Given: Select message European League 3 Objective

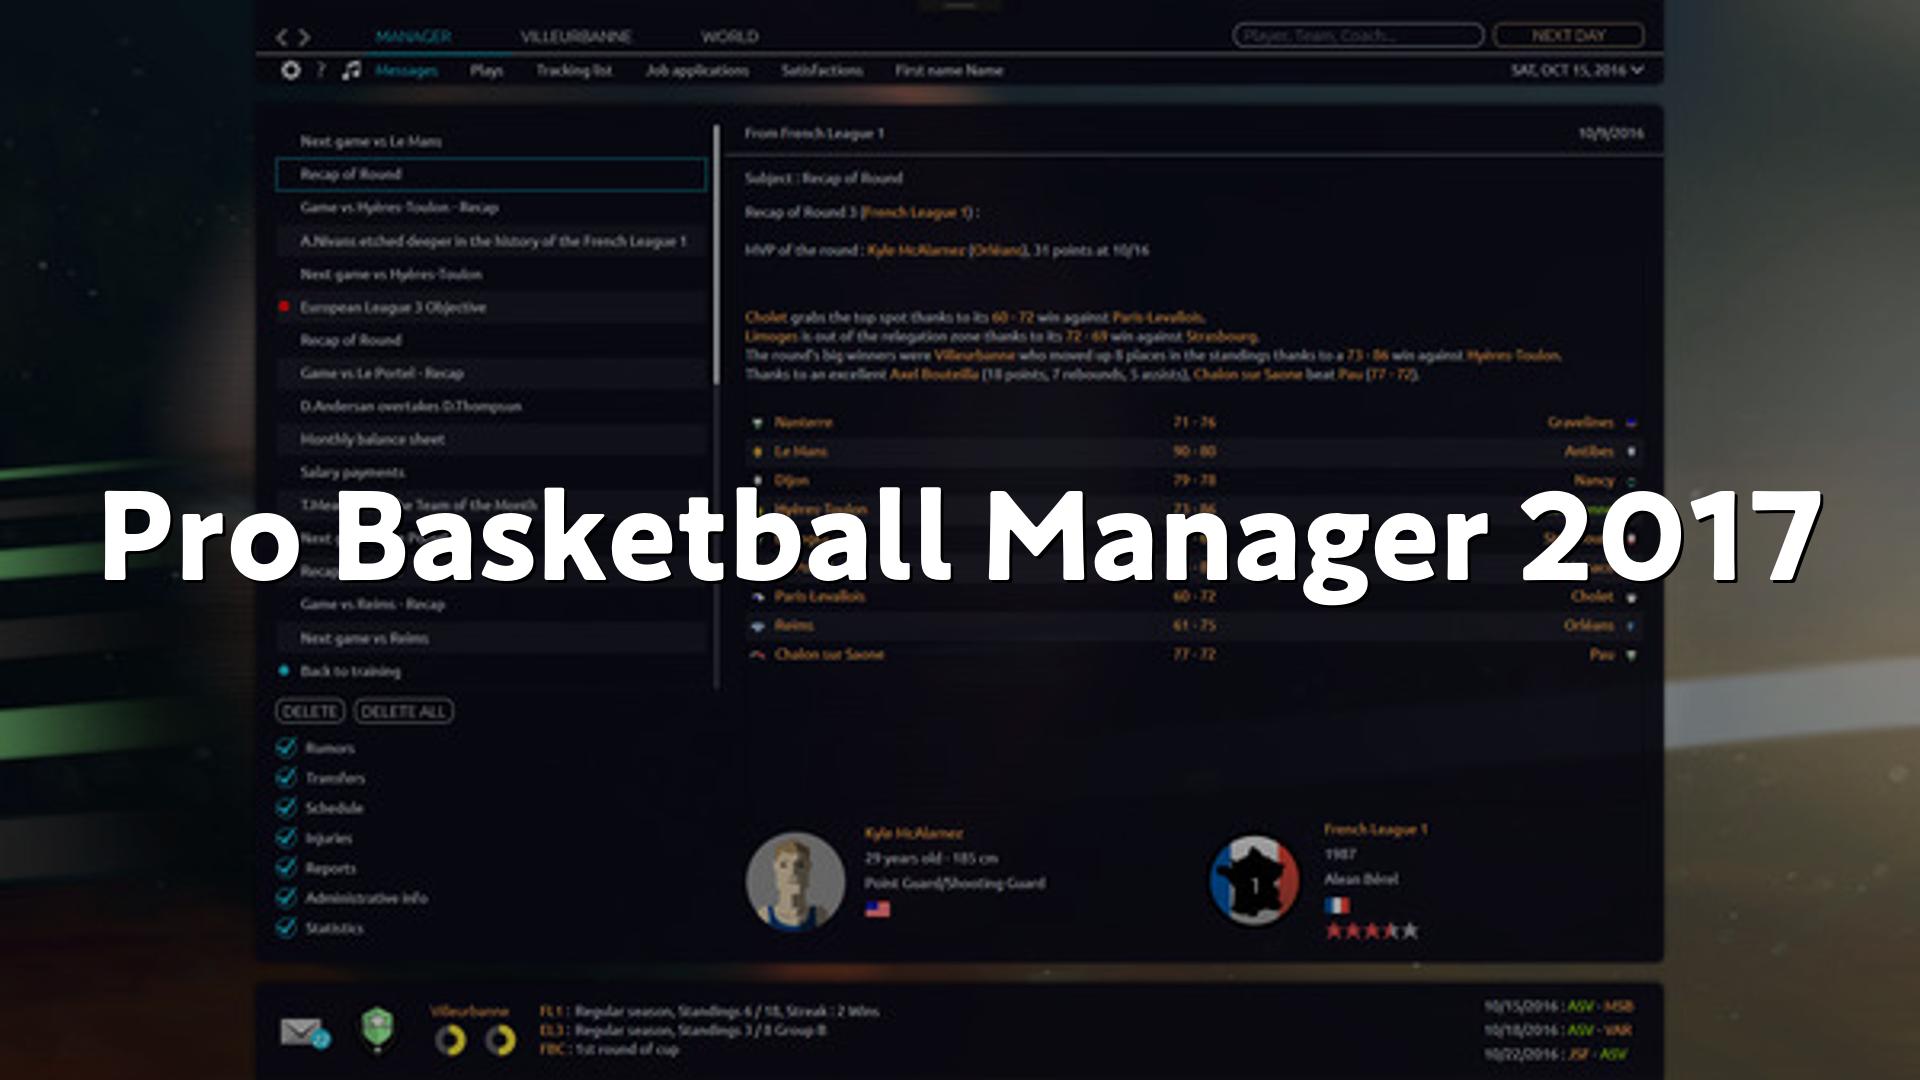Looking at the screenshot, I should coord(491,307).
